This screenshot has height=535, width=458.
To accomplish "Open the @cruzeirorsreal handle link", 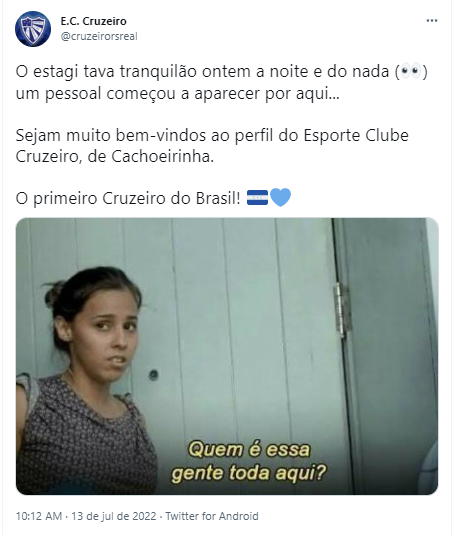I will (99, 36).
